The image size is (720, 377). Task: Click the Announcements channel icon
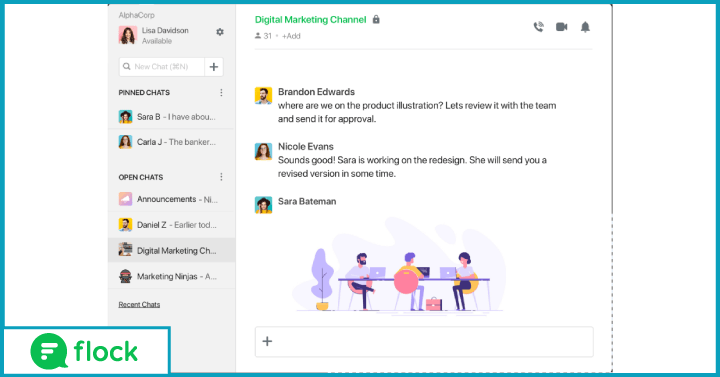tap(125, 199)
